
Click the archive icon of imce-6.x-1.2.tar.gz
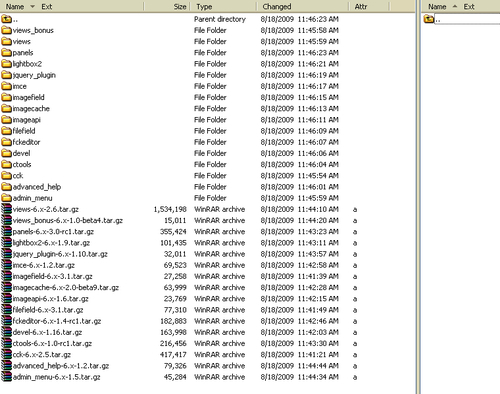6,265
